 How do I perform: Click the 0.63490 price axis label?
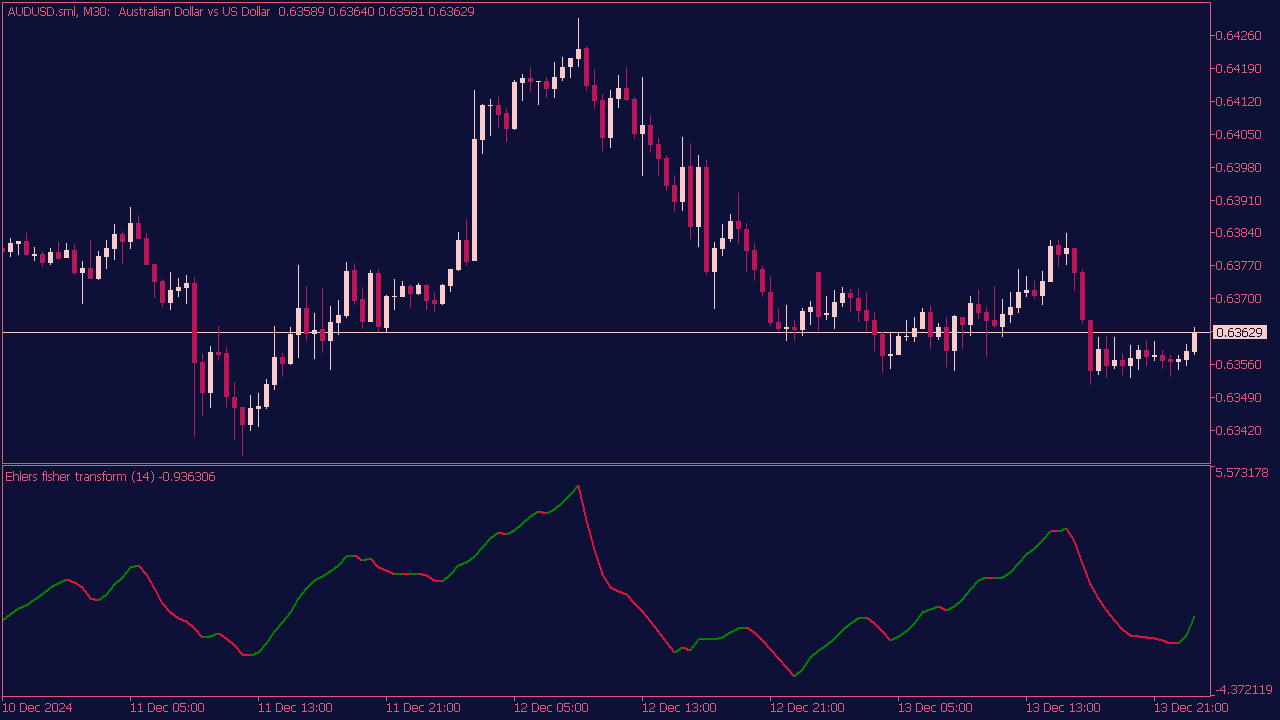coord(1237,398)
